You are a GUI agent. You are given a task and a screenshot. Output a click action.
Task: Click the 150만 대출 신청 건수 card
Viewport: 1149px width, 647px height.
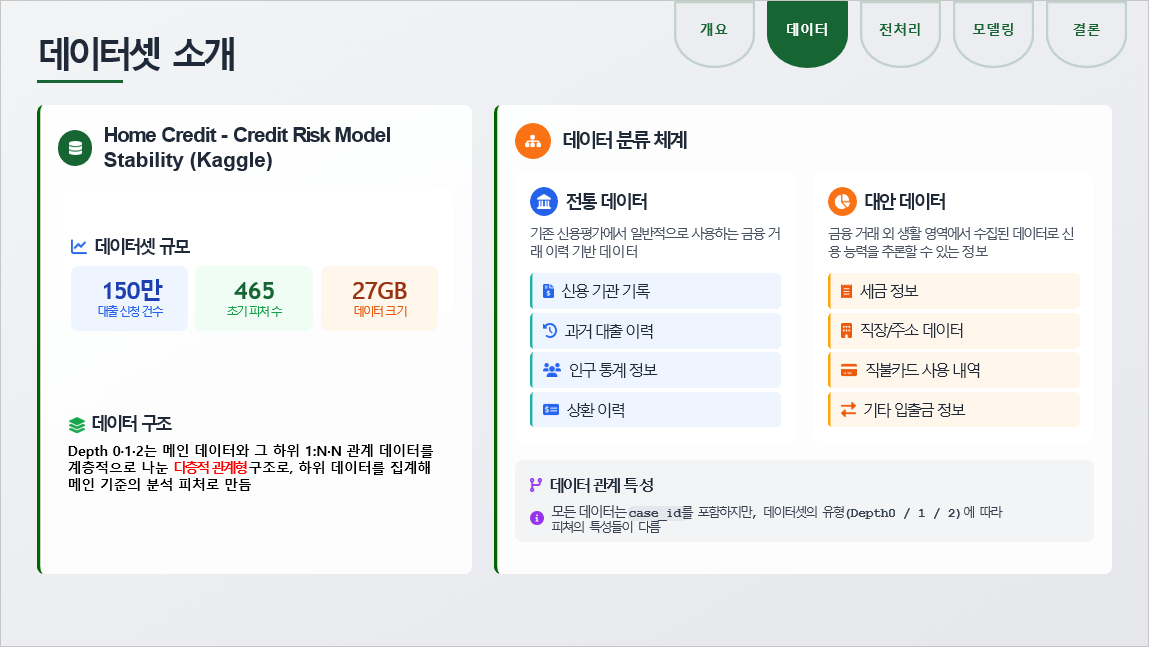tap(130, 298)
